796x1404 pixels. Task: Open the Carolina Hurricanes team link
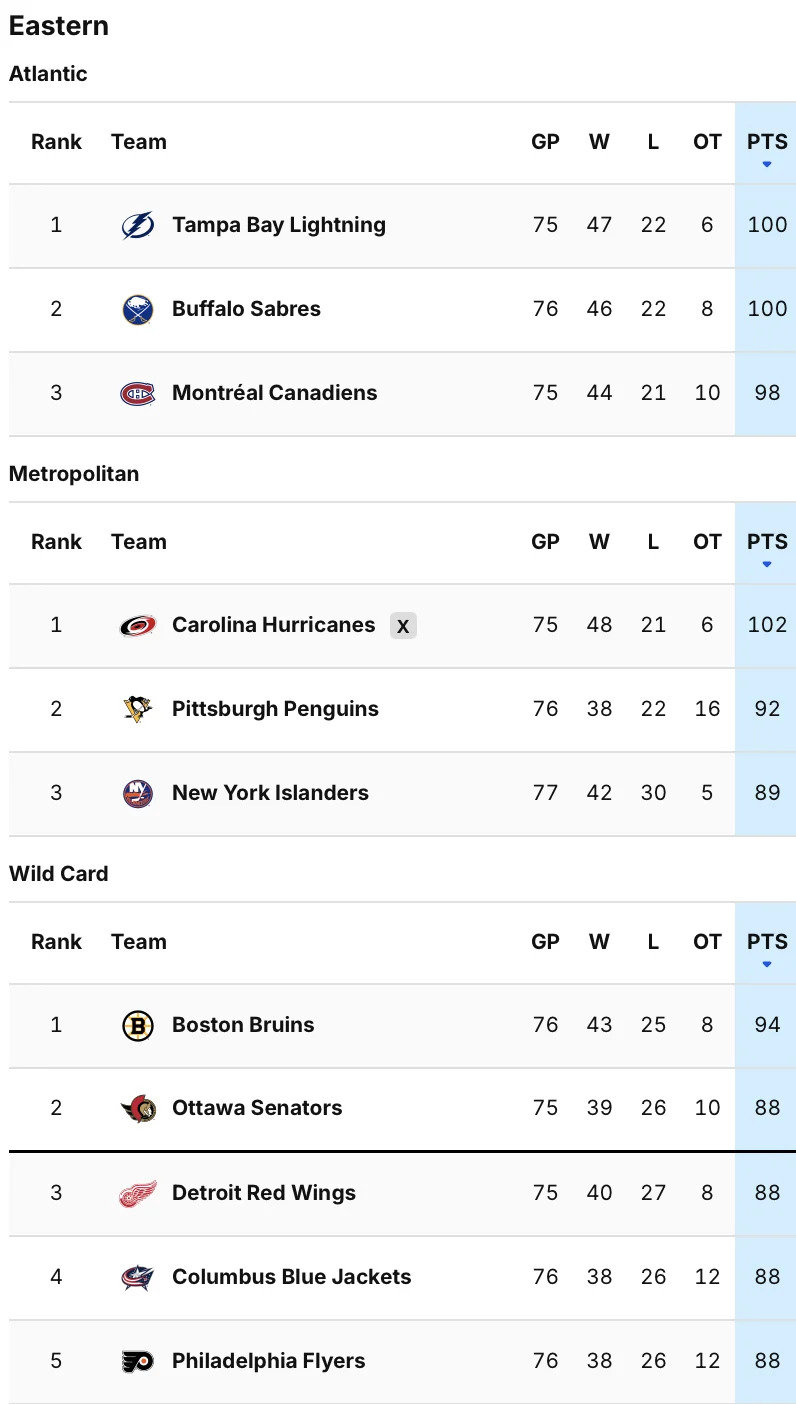point(273,625)
